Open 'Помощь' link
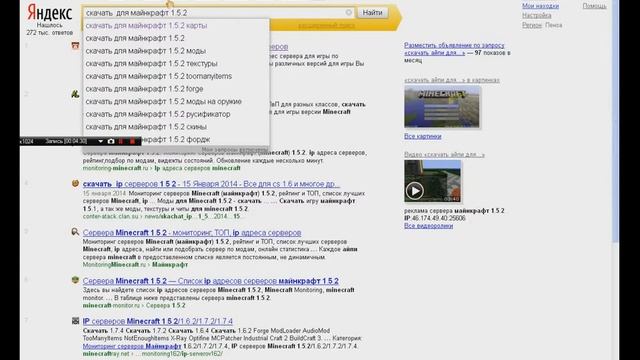 [x=594, y=6]
